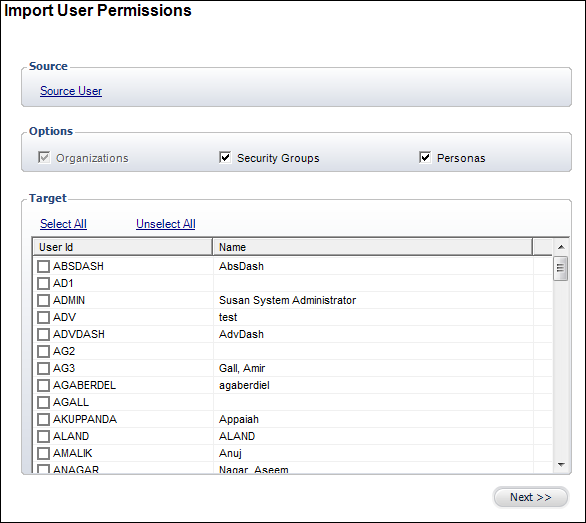Click the Unselect All link
Viewport: 586px width, 523px height.
pos(166,224)
